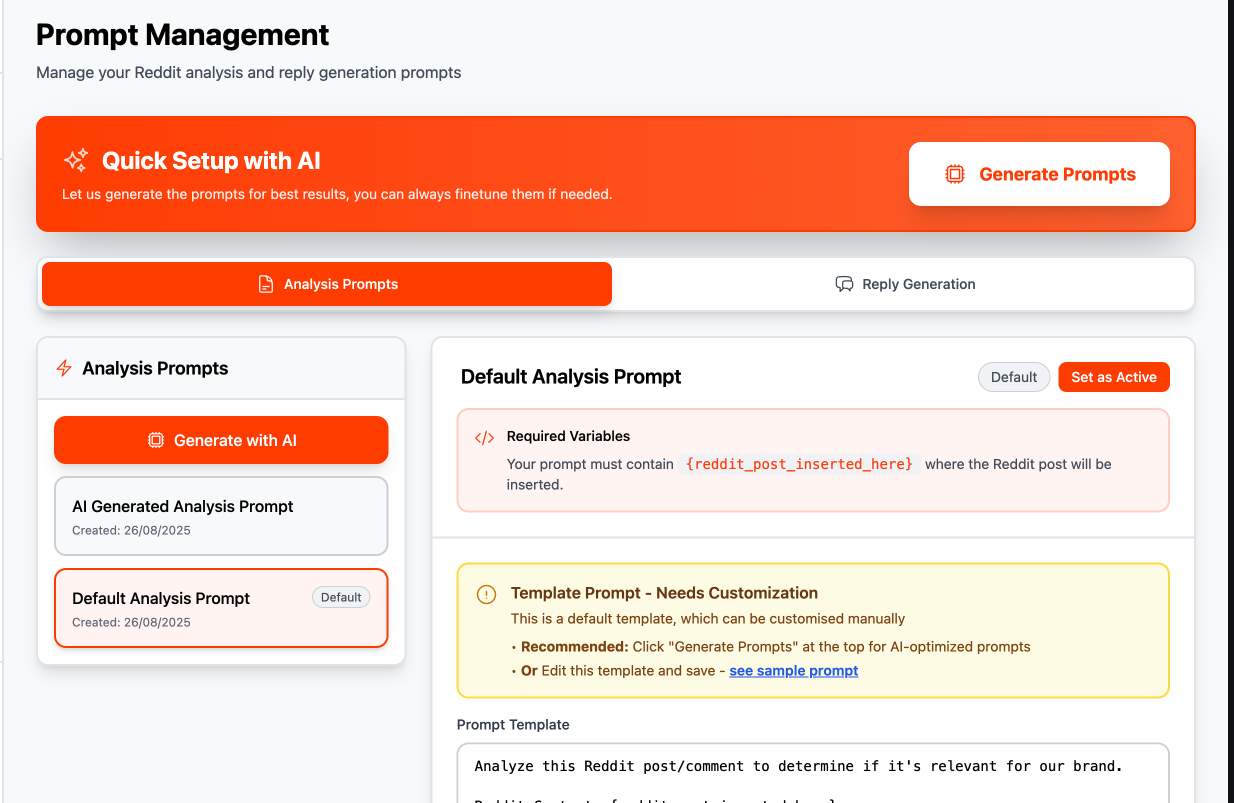1234x803 pixels.
Task: Click the Let us generate the prompts description
Action: click(x=337, y=194)
